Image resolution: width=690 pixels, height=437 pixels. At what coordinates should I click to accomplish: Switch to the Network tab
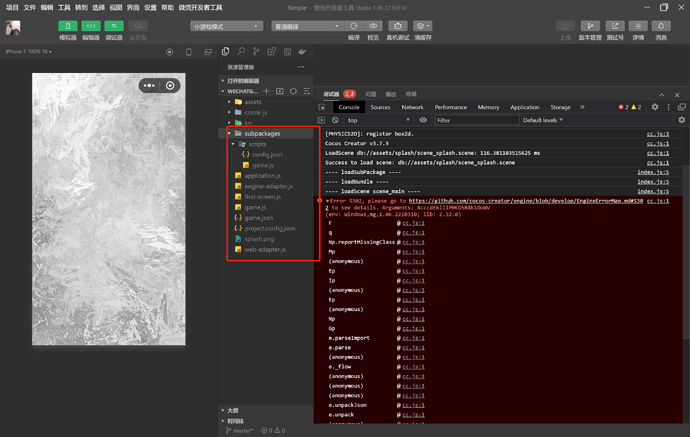pos(412,107)
